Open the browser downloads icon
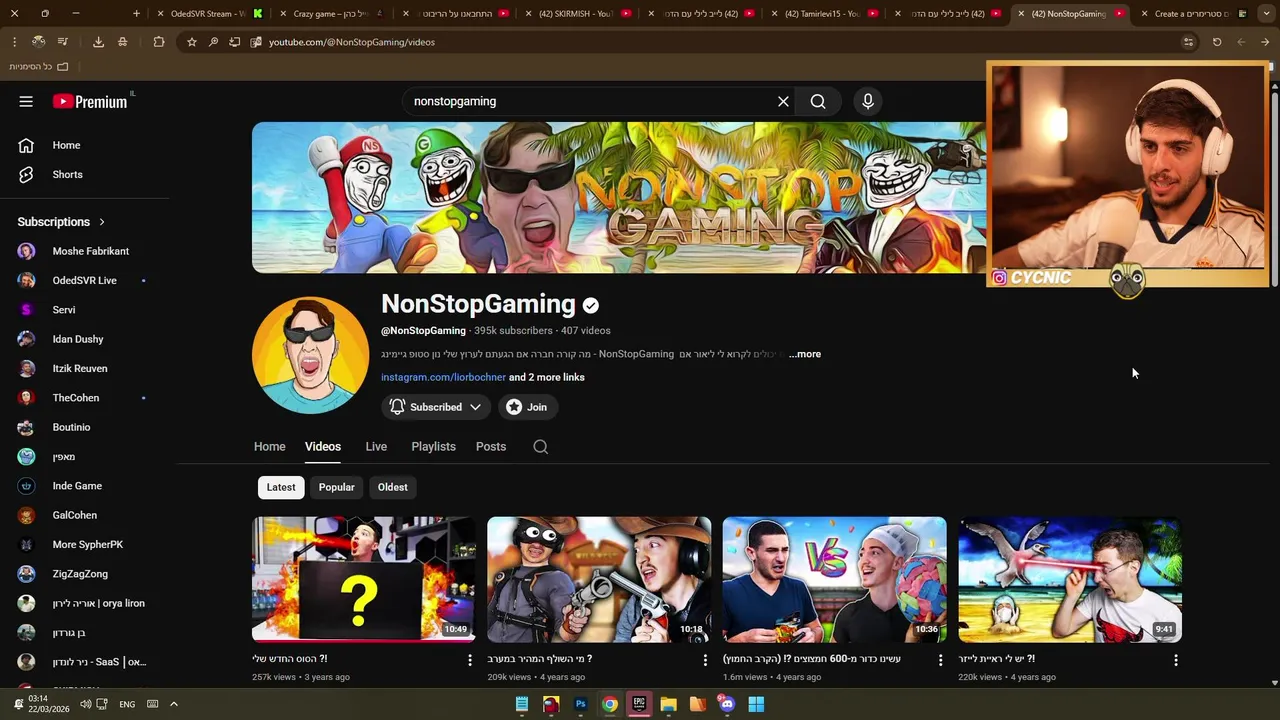 point(98,42)
